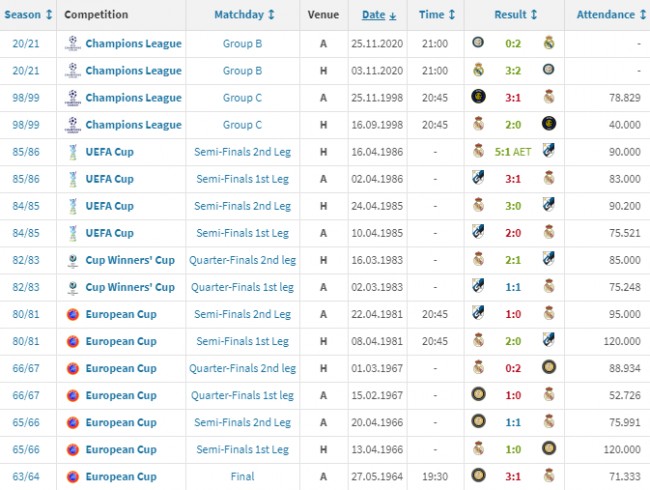Viewport: 650px width, 490px height.
Task: Click UEFA Cup trophy icon for 16.04.1986
Action: point(73,152)
